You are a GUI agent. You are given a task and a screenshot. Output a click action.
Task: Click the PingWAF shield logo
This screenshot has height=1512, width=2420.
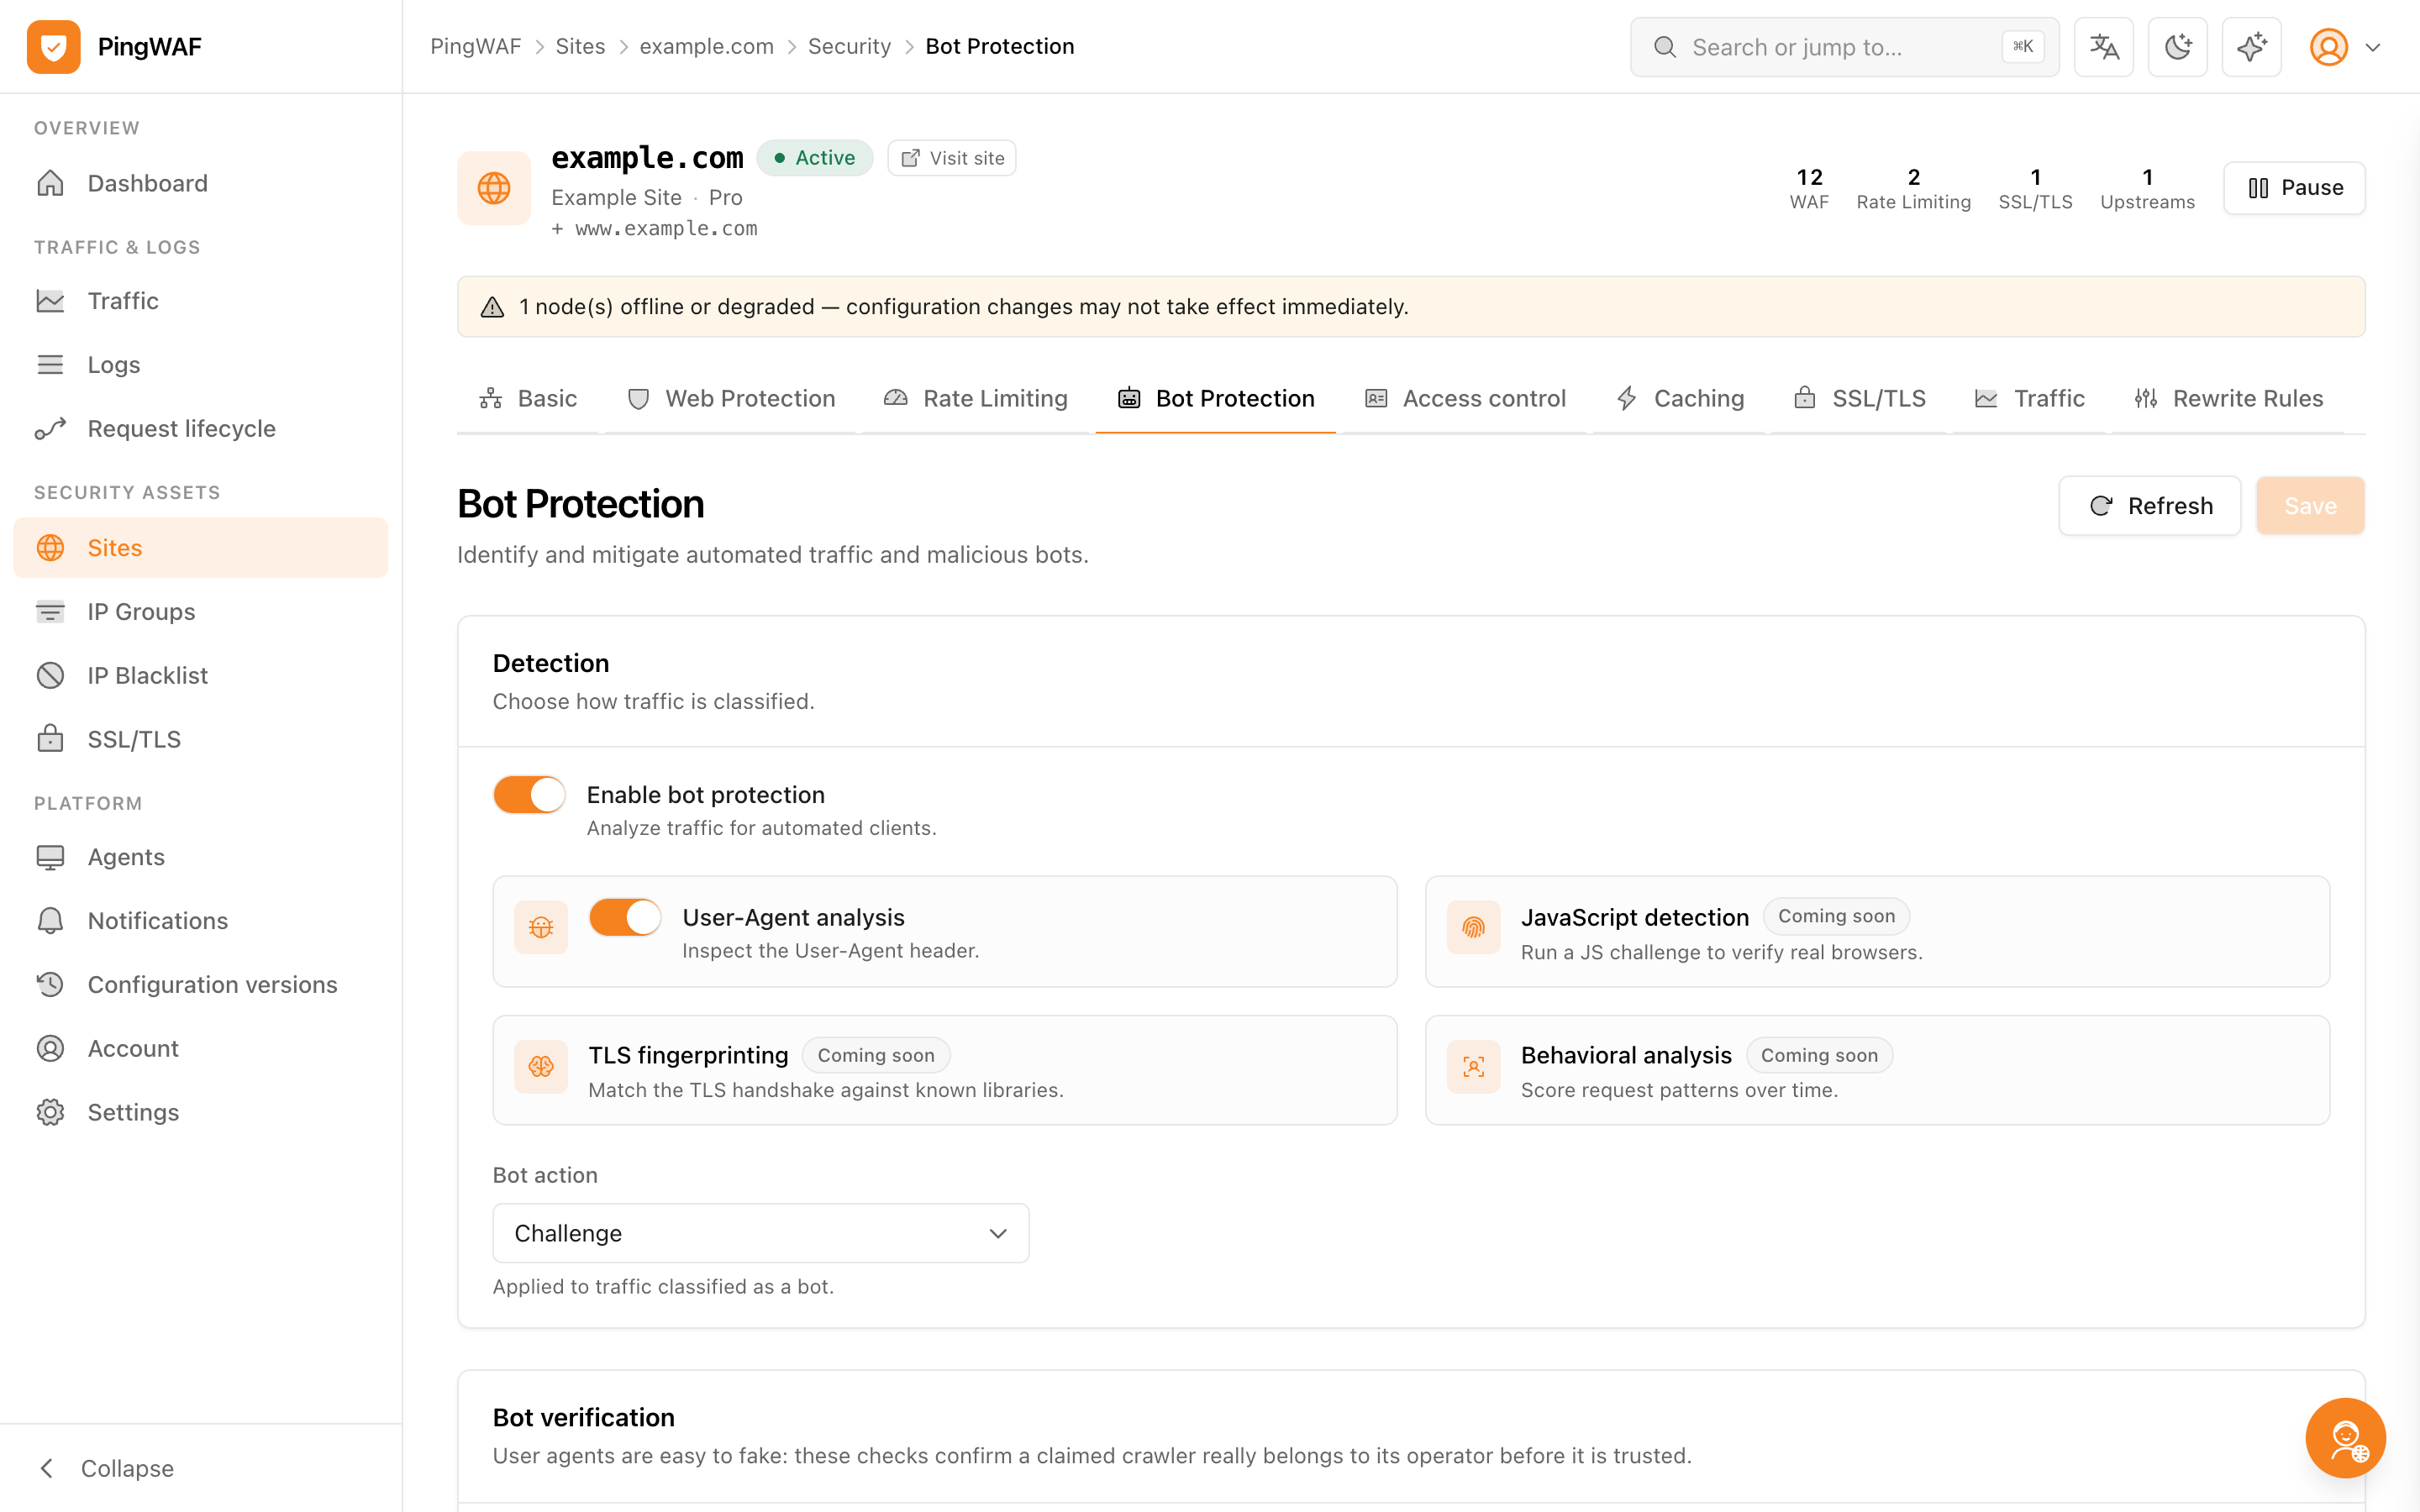(x=53, y=47)
